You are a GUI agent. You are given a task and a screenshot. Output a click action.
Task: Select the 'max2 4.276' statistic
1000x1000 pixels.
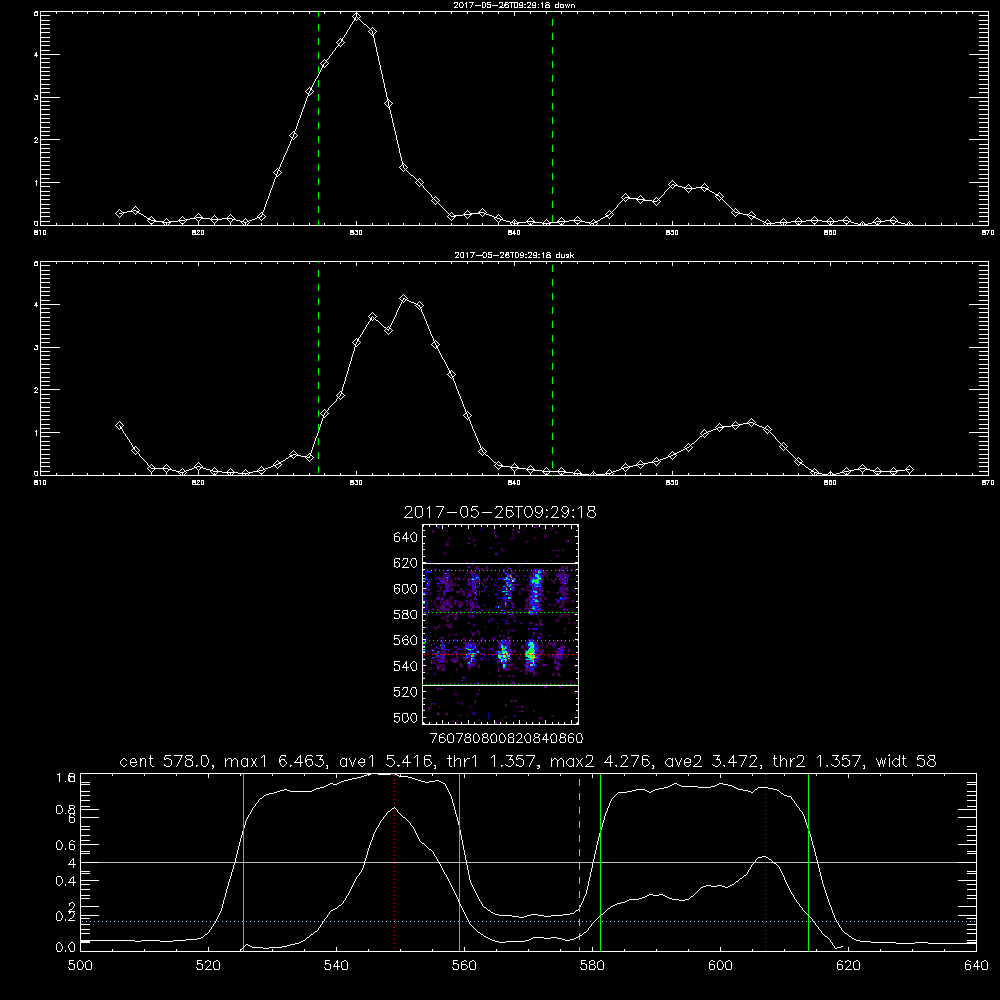click(x=600, y=761)
